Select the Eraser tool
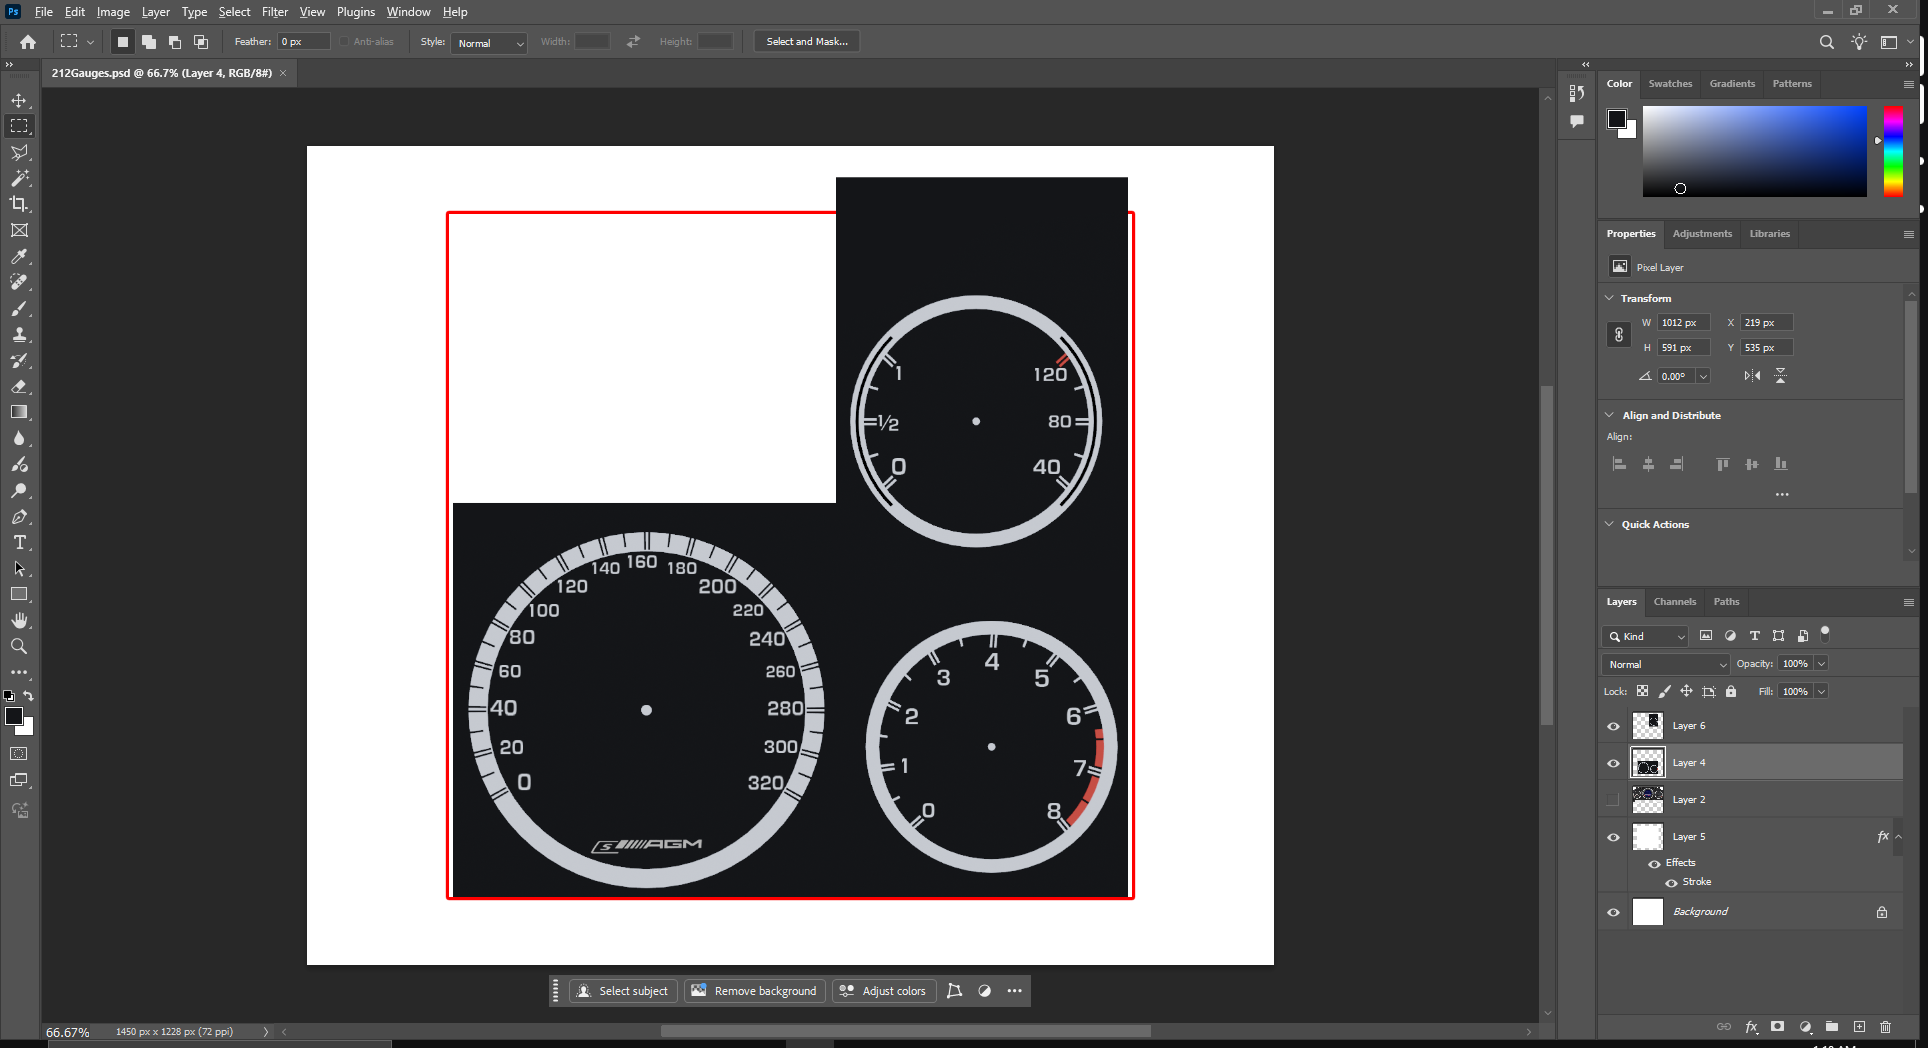Viewport: 1928px width, 1048px height. point(19,386)
